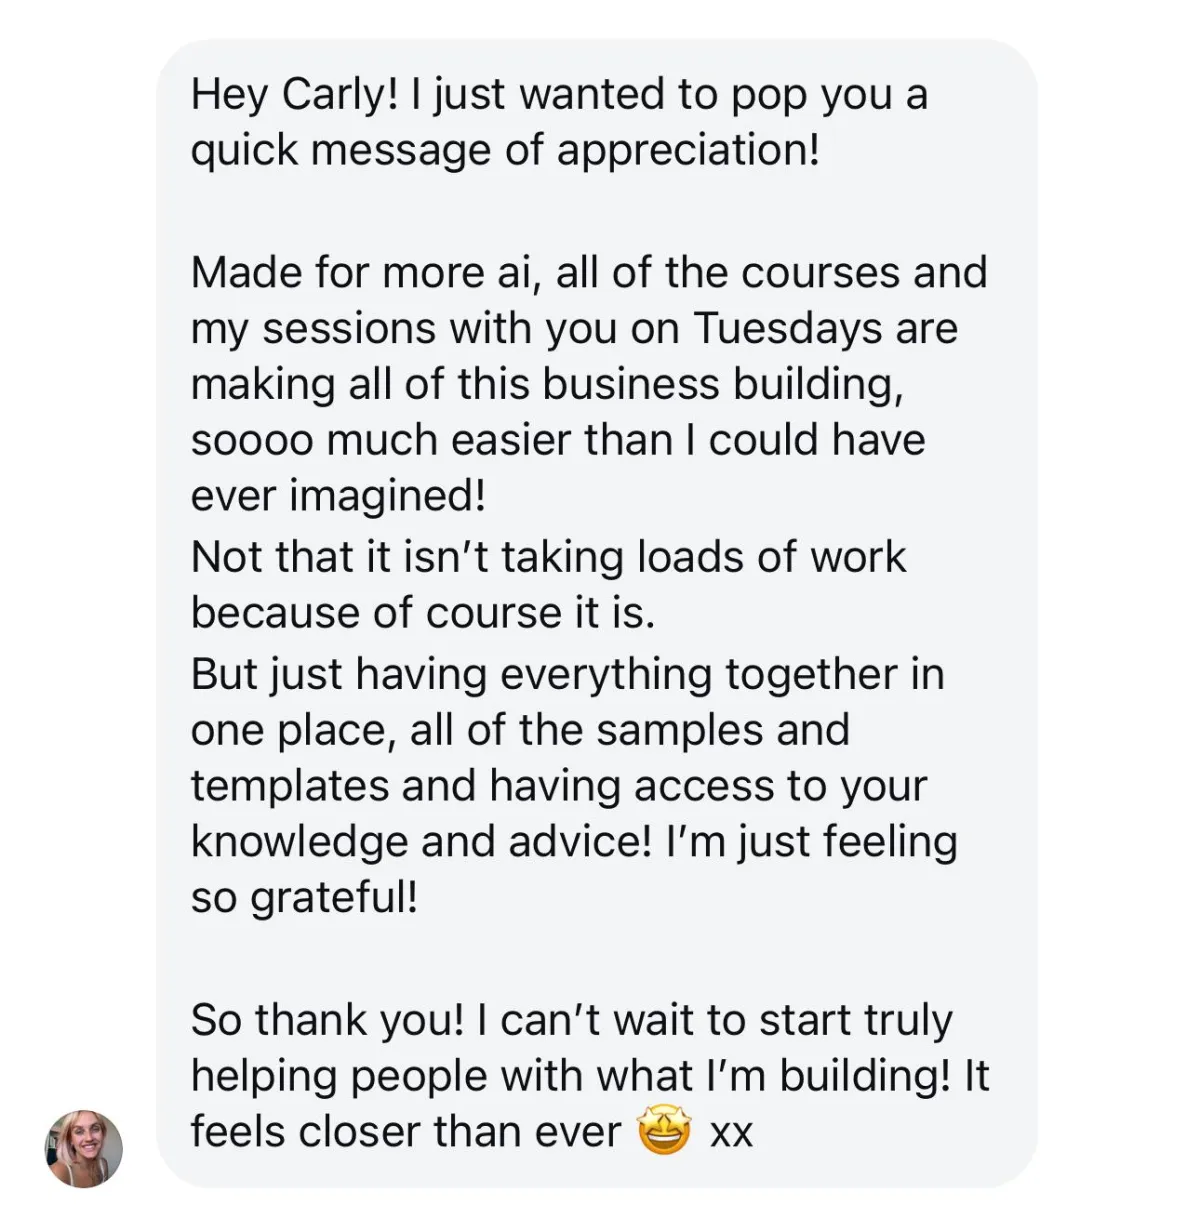Image resolution: width=1200 pixels, height=1218 pixels.
Task: Click 'knowledge and advice!' text
Action: pos(421,842)
